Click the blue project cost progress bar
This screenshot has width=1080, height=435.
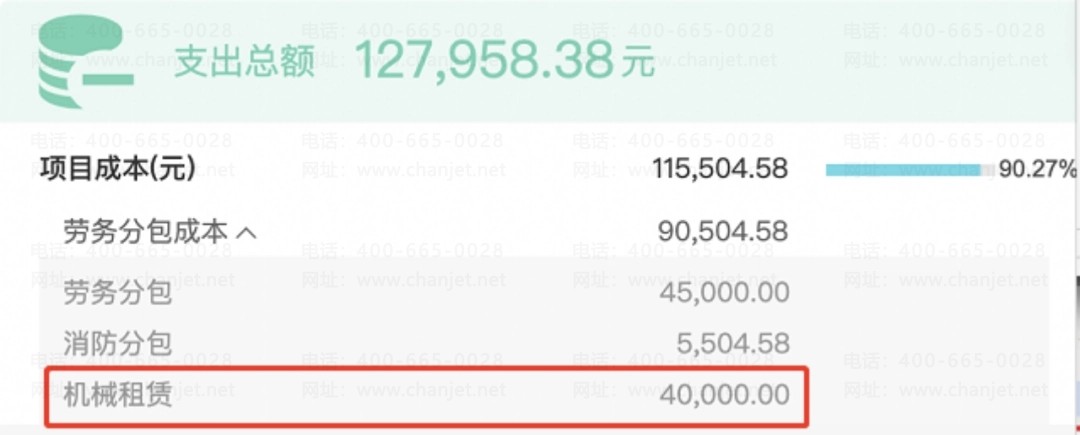[x=903, y=169]
